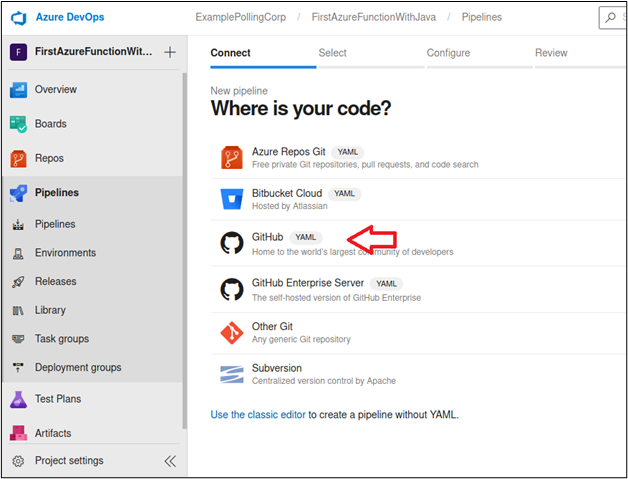Switch to the Select step tab
Image resolution: width=628 pixels, height=479 pixels.
tap(332, 53)
